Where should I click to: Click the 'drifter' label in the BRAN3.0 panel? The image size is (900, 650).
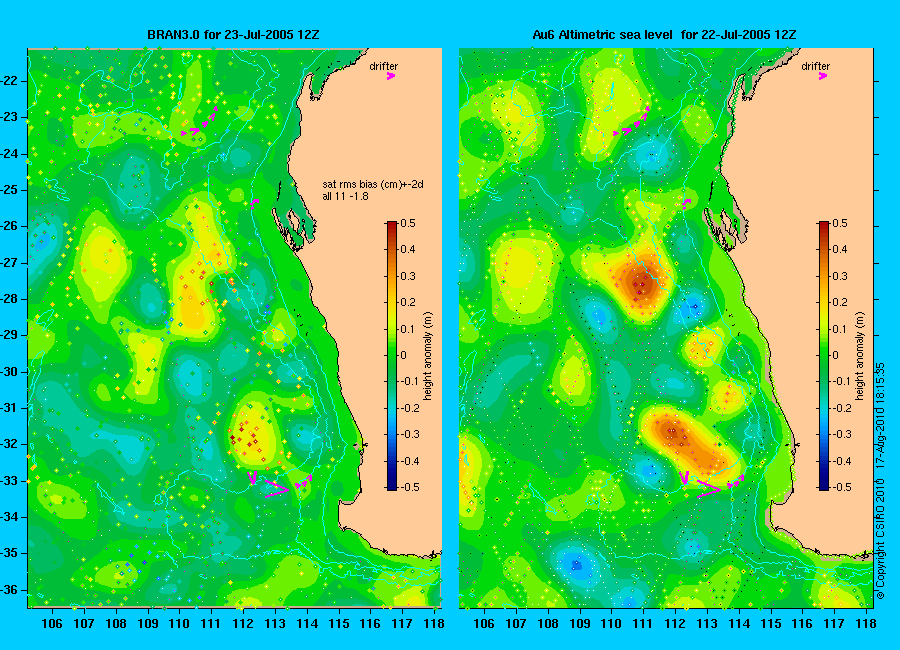point(383,66)
